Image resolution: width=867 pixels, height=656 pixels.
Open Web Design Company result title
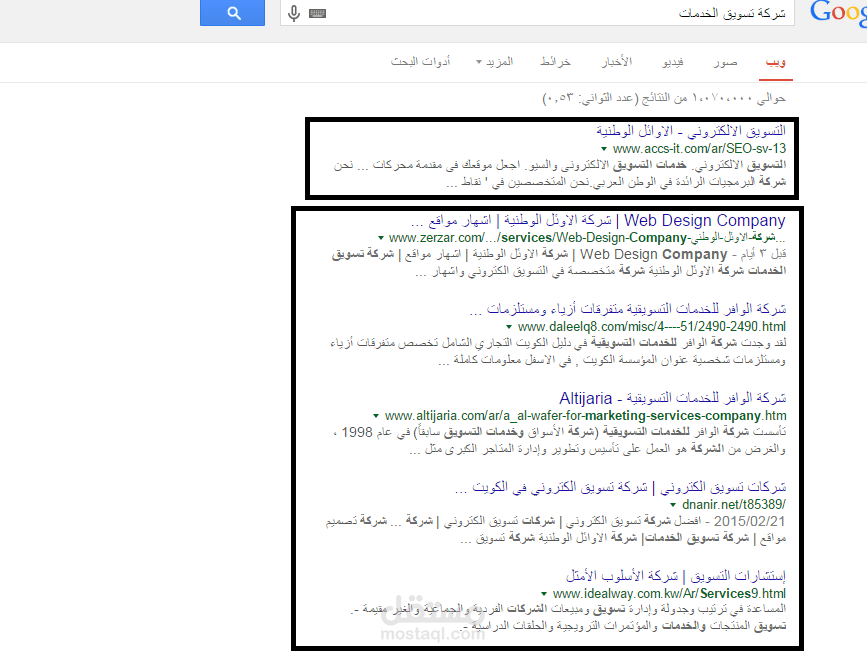coord(598,220)
